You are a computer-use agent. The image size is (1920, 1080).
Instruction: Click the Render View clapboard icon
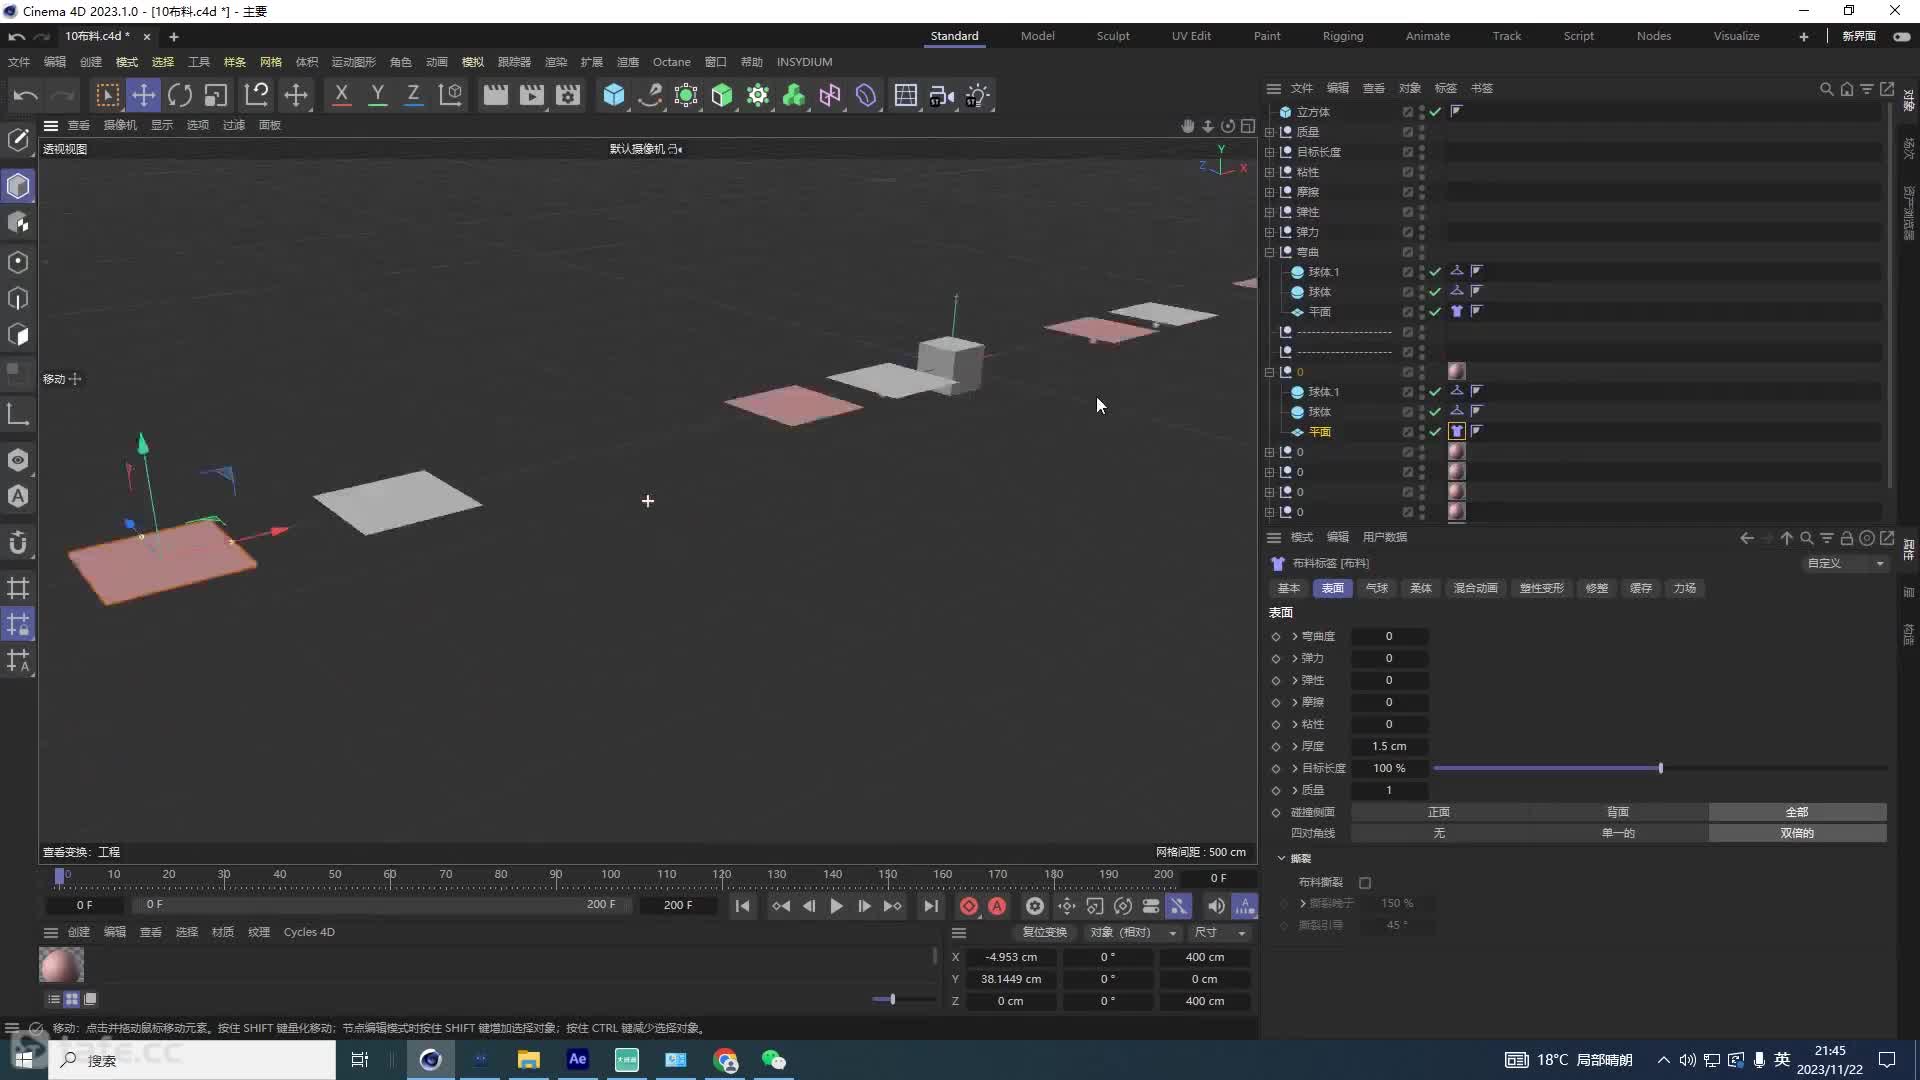click(495, 95)
